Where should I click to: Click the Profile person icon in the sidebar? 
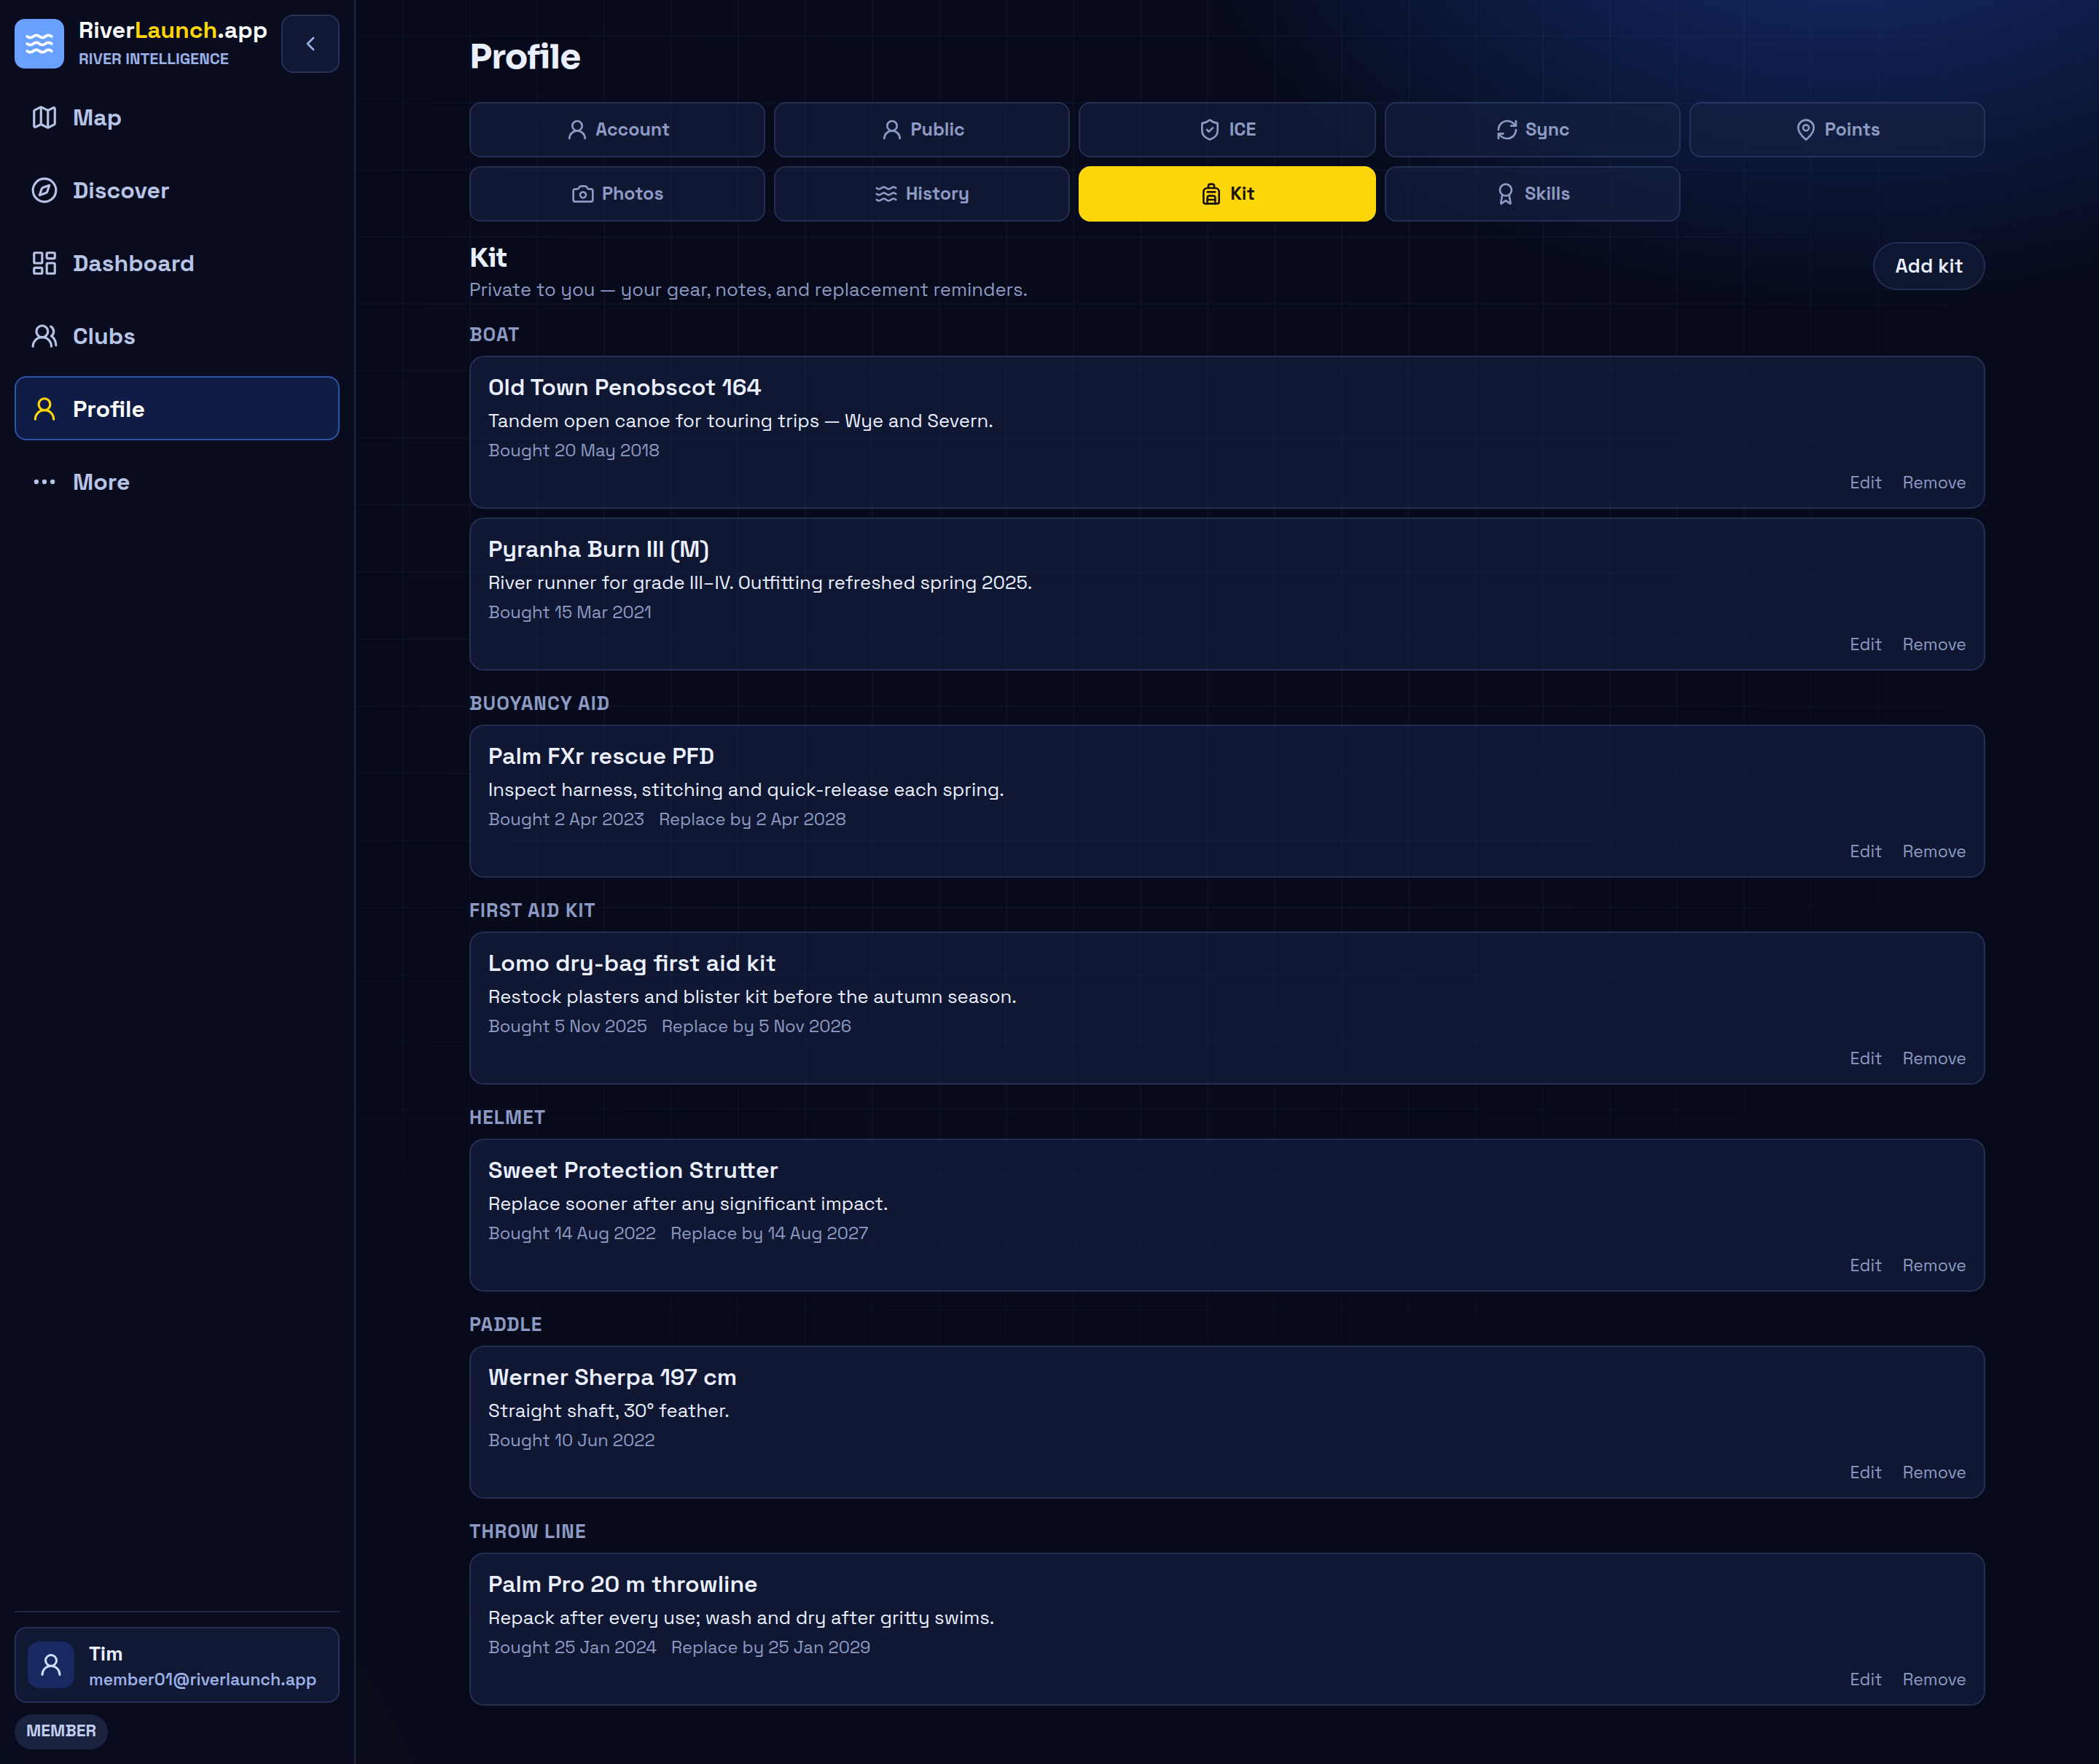point(44,409)
